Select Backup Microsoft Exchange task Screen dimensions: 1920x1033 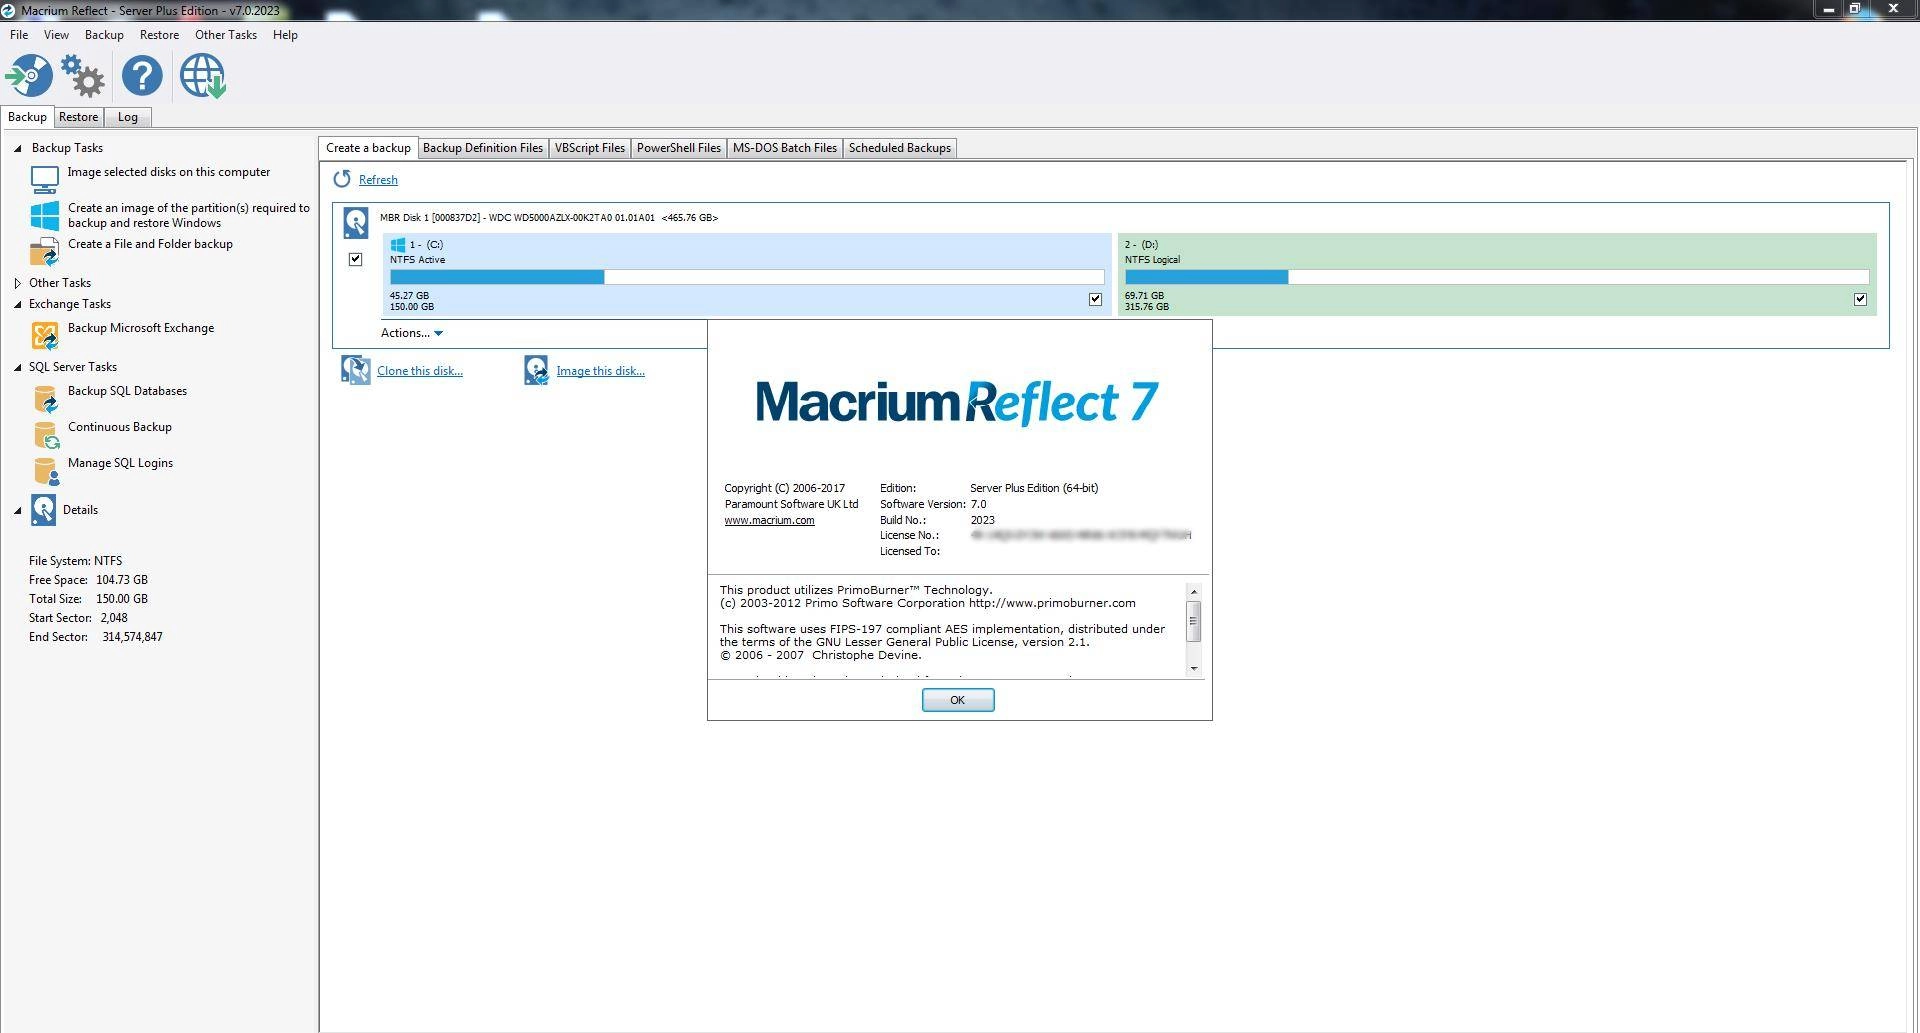(141, 328)
